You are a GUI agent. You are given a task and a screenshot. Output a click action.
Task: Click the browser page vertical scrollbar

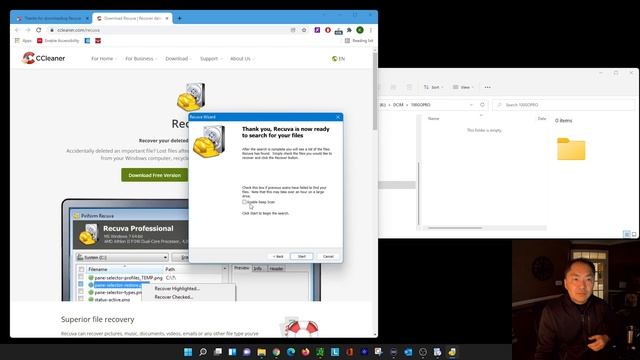(375, 91)
